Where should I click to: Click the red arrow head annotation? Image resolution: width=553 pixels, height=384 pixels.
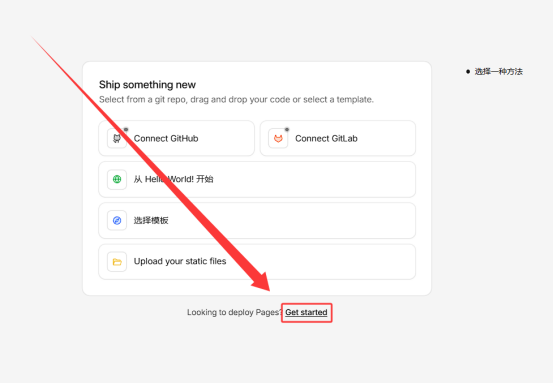point(262,281)
